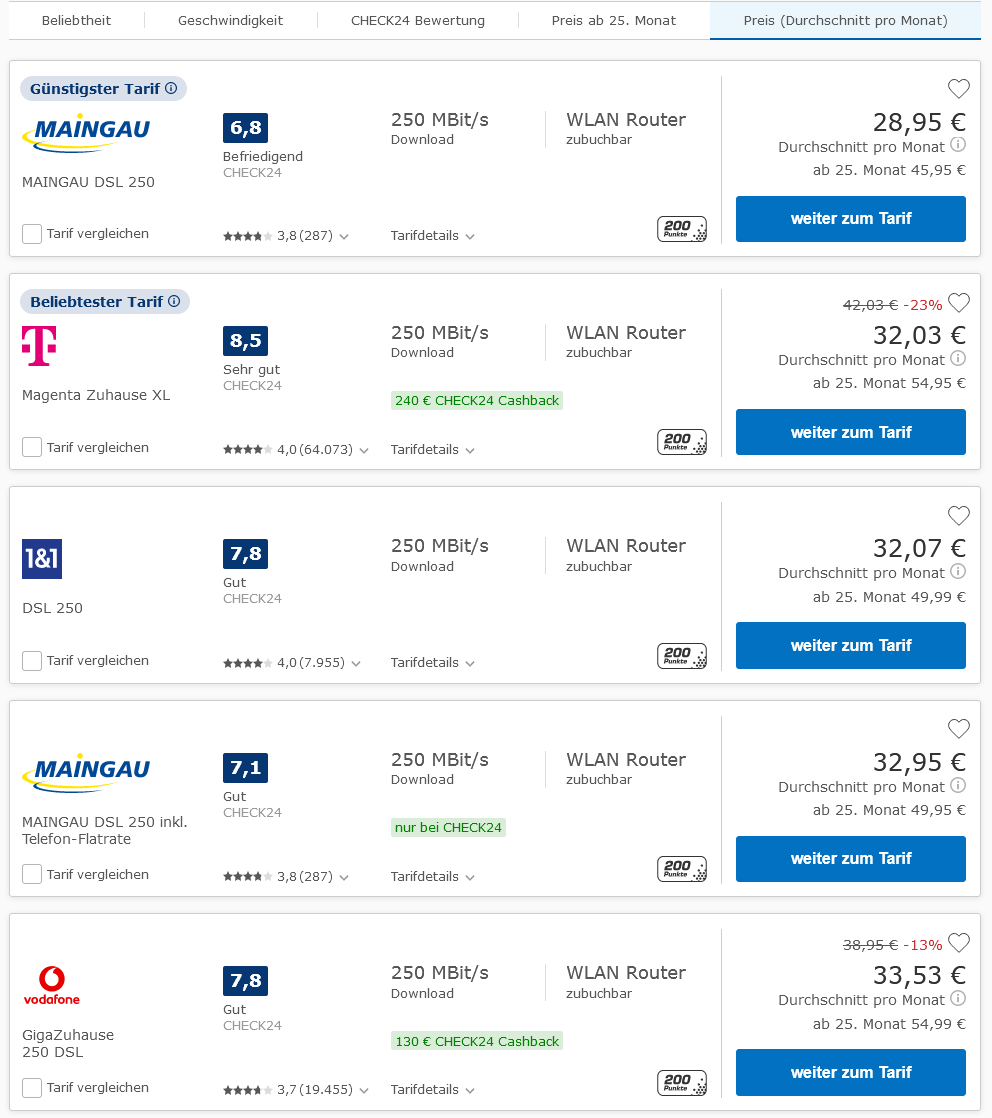The width and height of the screenshot is (992, 1118).
Task: Click the 8,5 Sehr gut rating badge
Action: tap(245, 341)
